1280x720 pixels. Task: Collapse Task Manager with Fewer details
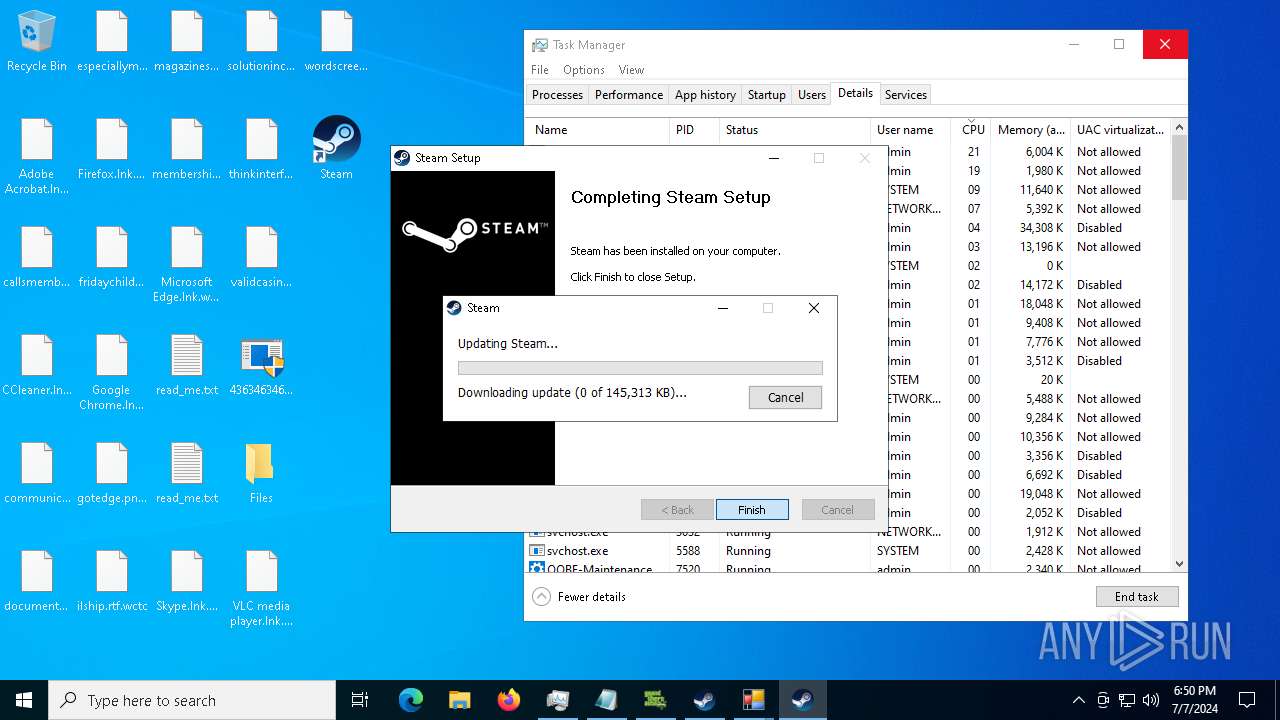point(579,597)
